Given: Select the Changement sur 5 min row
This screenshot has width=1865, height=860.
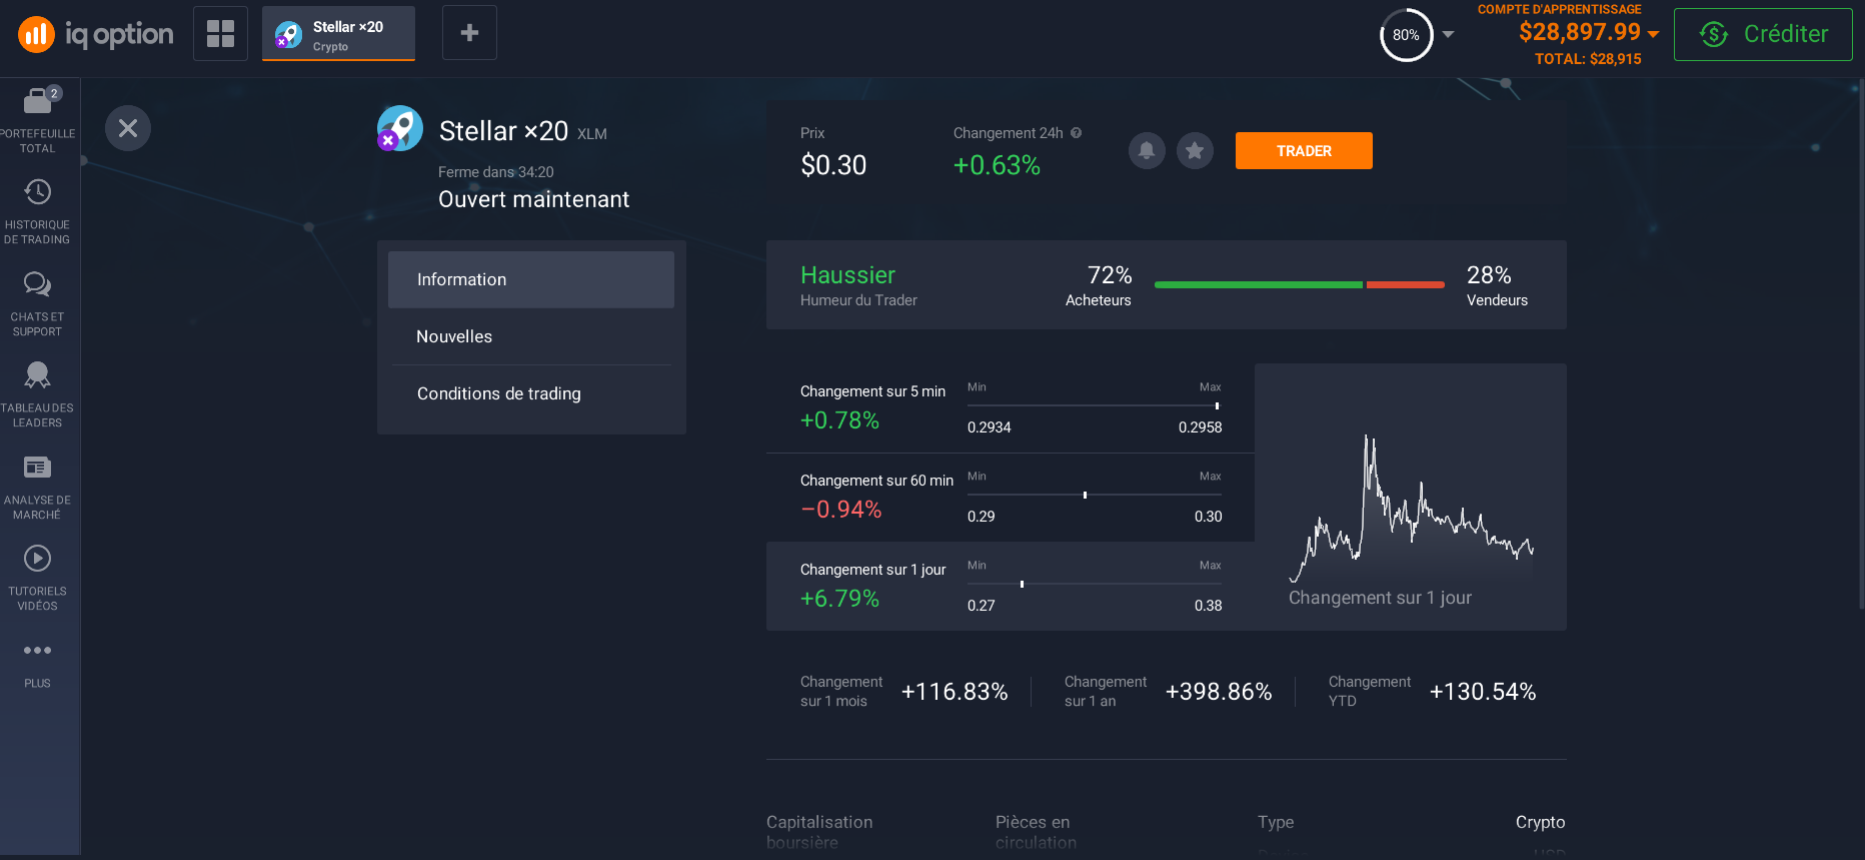Looking at the screenshot, I should pos(1010,408).
